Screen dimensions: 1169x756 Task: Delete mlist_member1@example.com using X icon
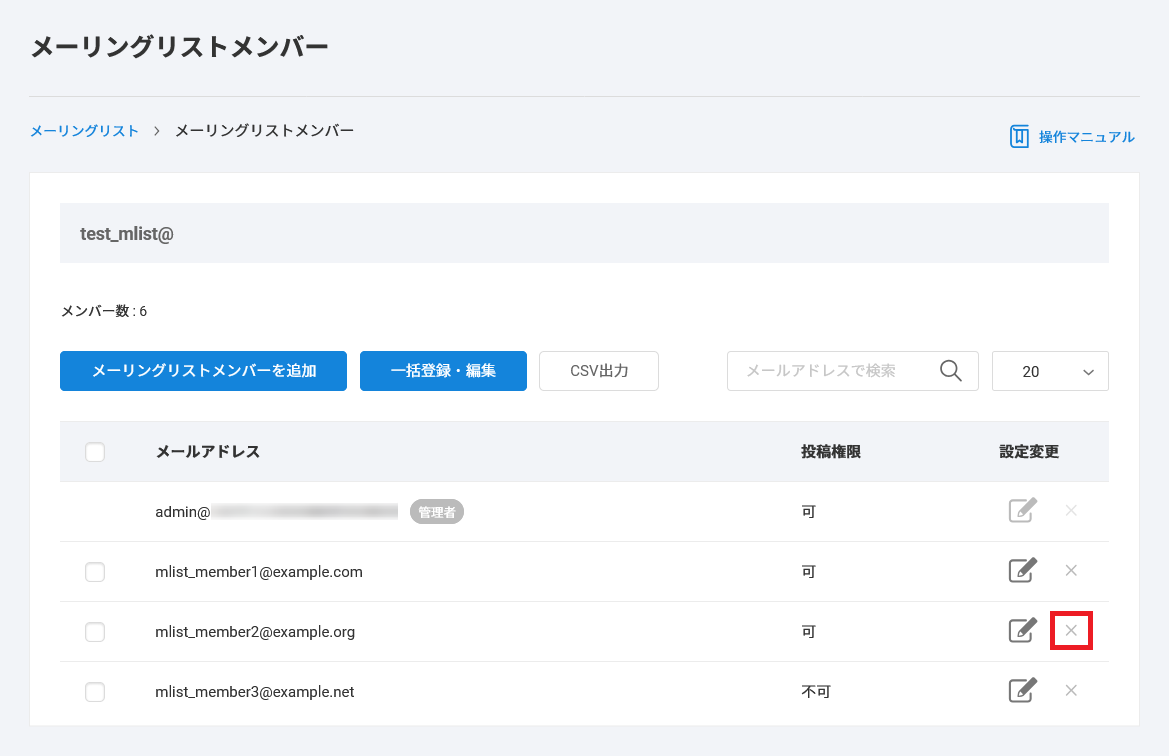click(x=1071, y=571)
